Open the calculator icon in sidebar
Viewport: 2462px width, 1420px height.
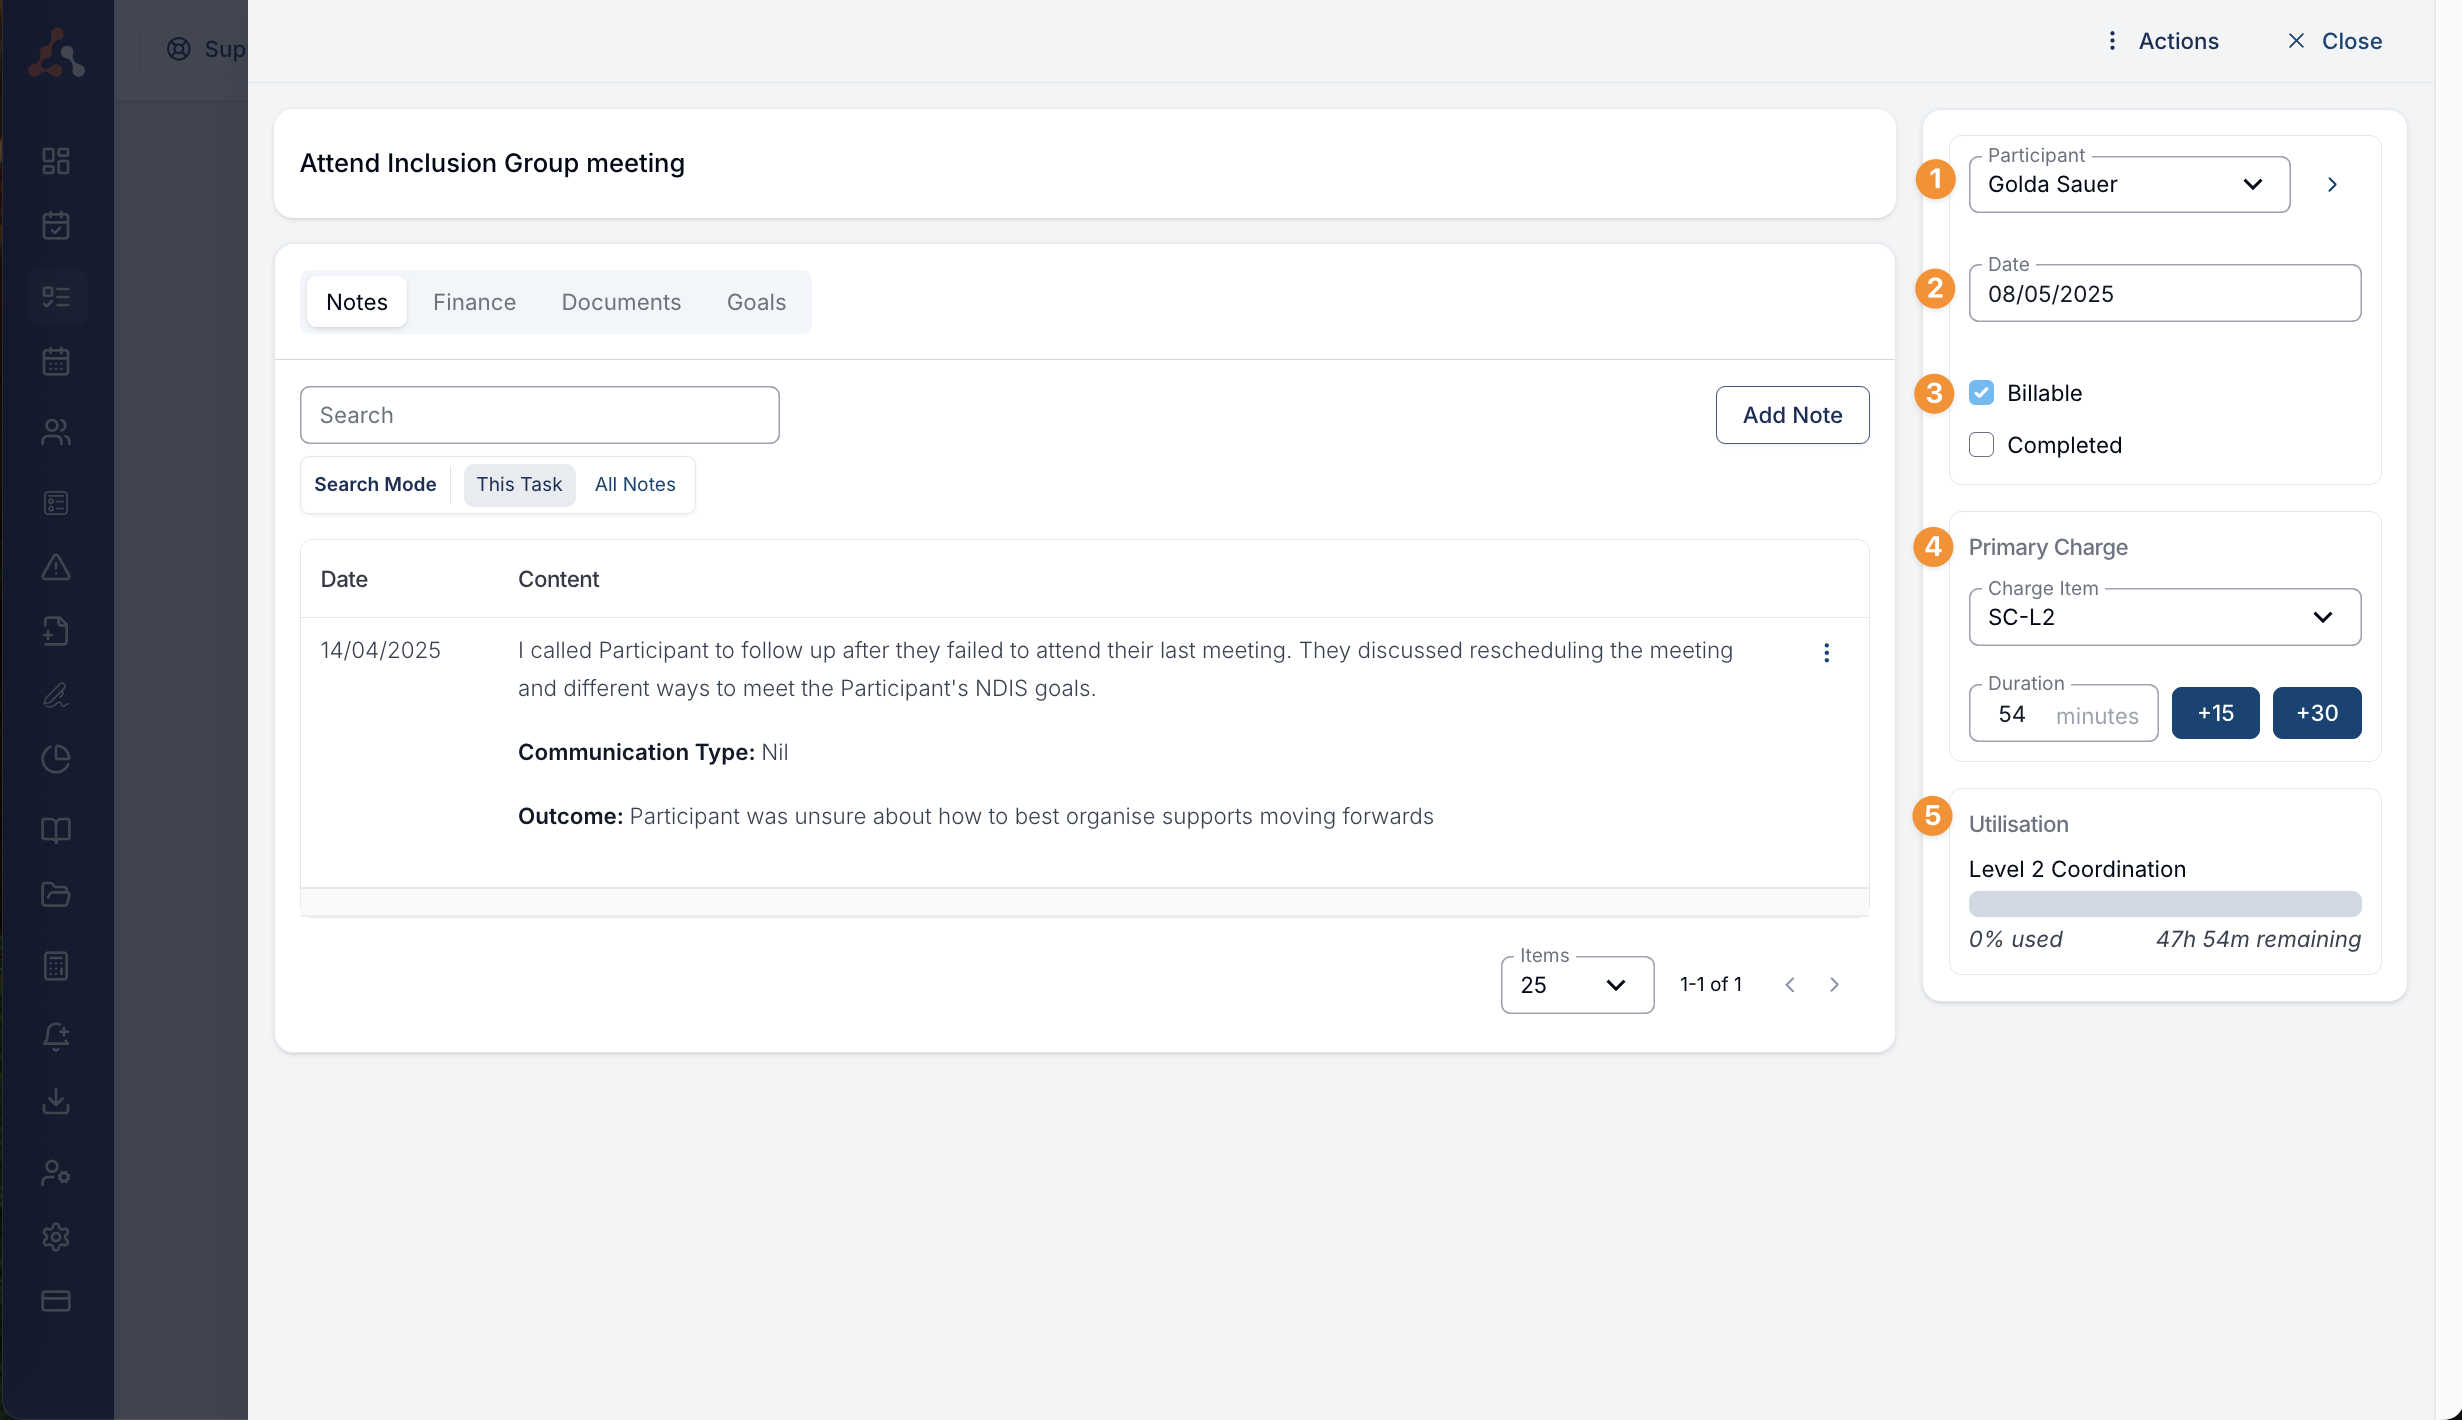point(56,966)
